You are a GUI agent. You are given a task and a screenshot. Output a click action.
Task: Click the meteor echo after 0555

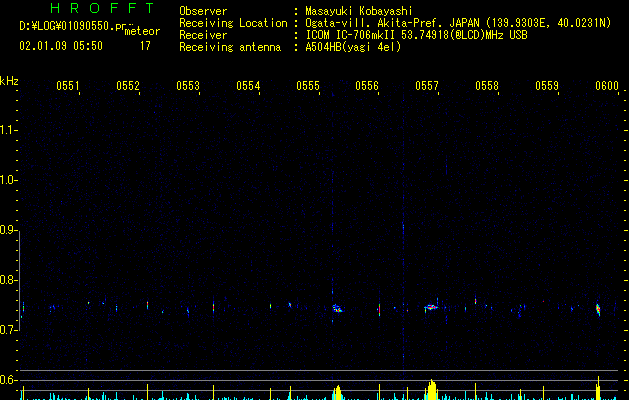(337, 309)
